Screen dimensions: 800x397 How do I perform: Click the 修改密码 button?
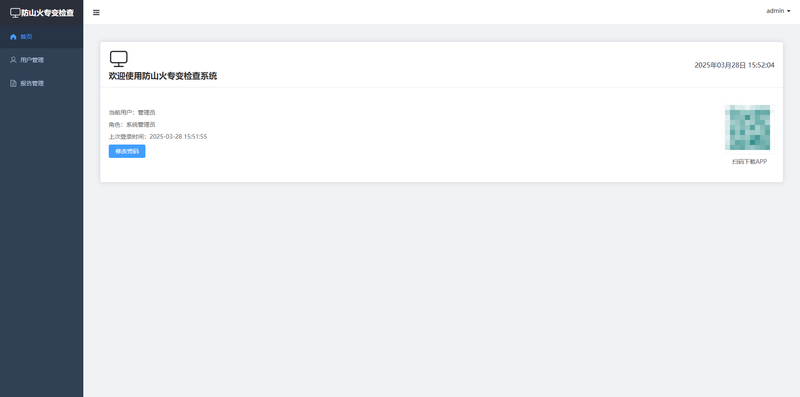(x=127, y=151)
